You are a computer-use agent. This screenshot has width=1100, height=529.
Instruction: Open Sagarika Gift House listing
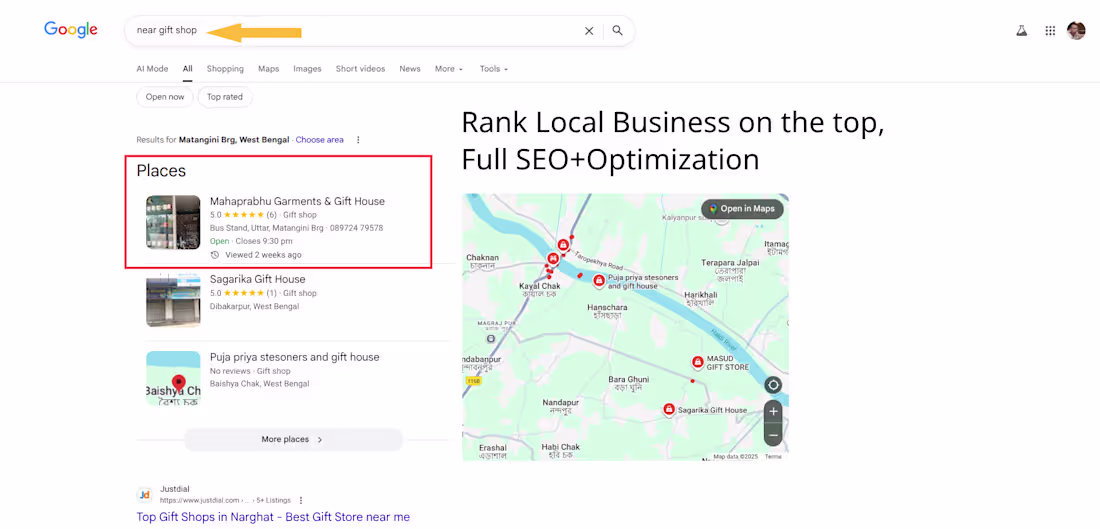click(x=257, y=279)
